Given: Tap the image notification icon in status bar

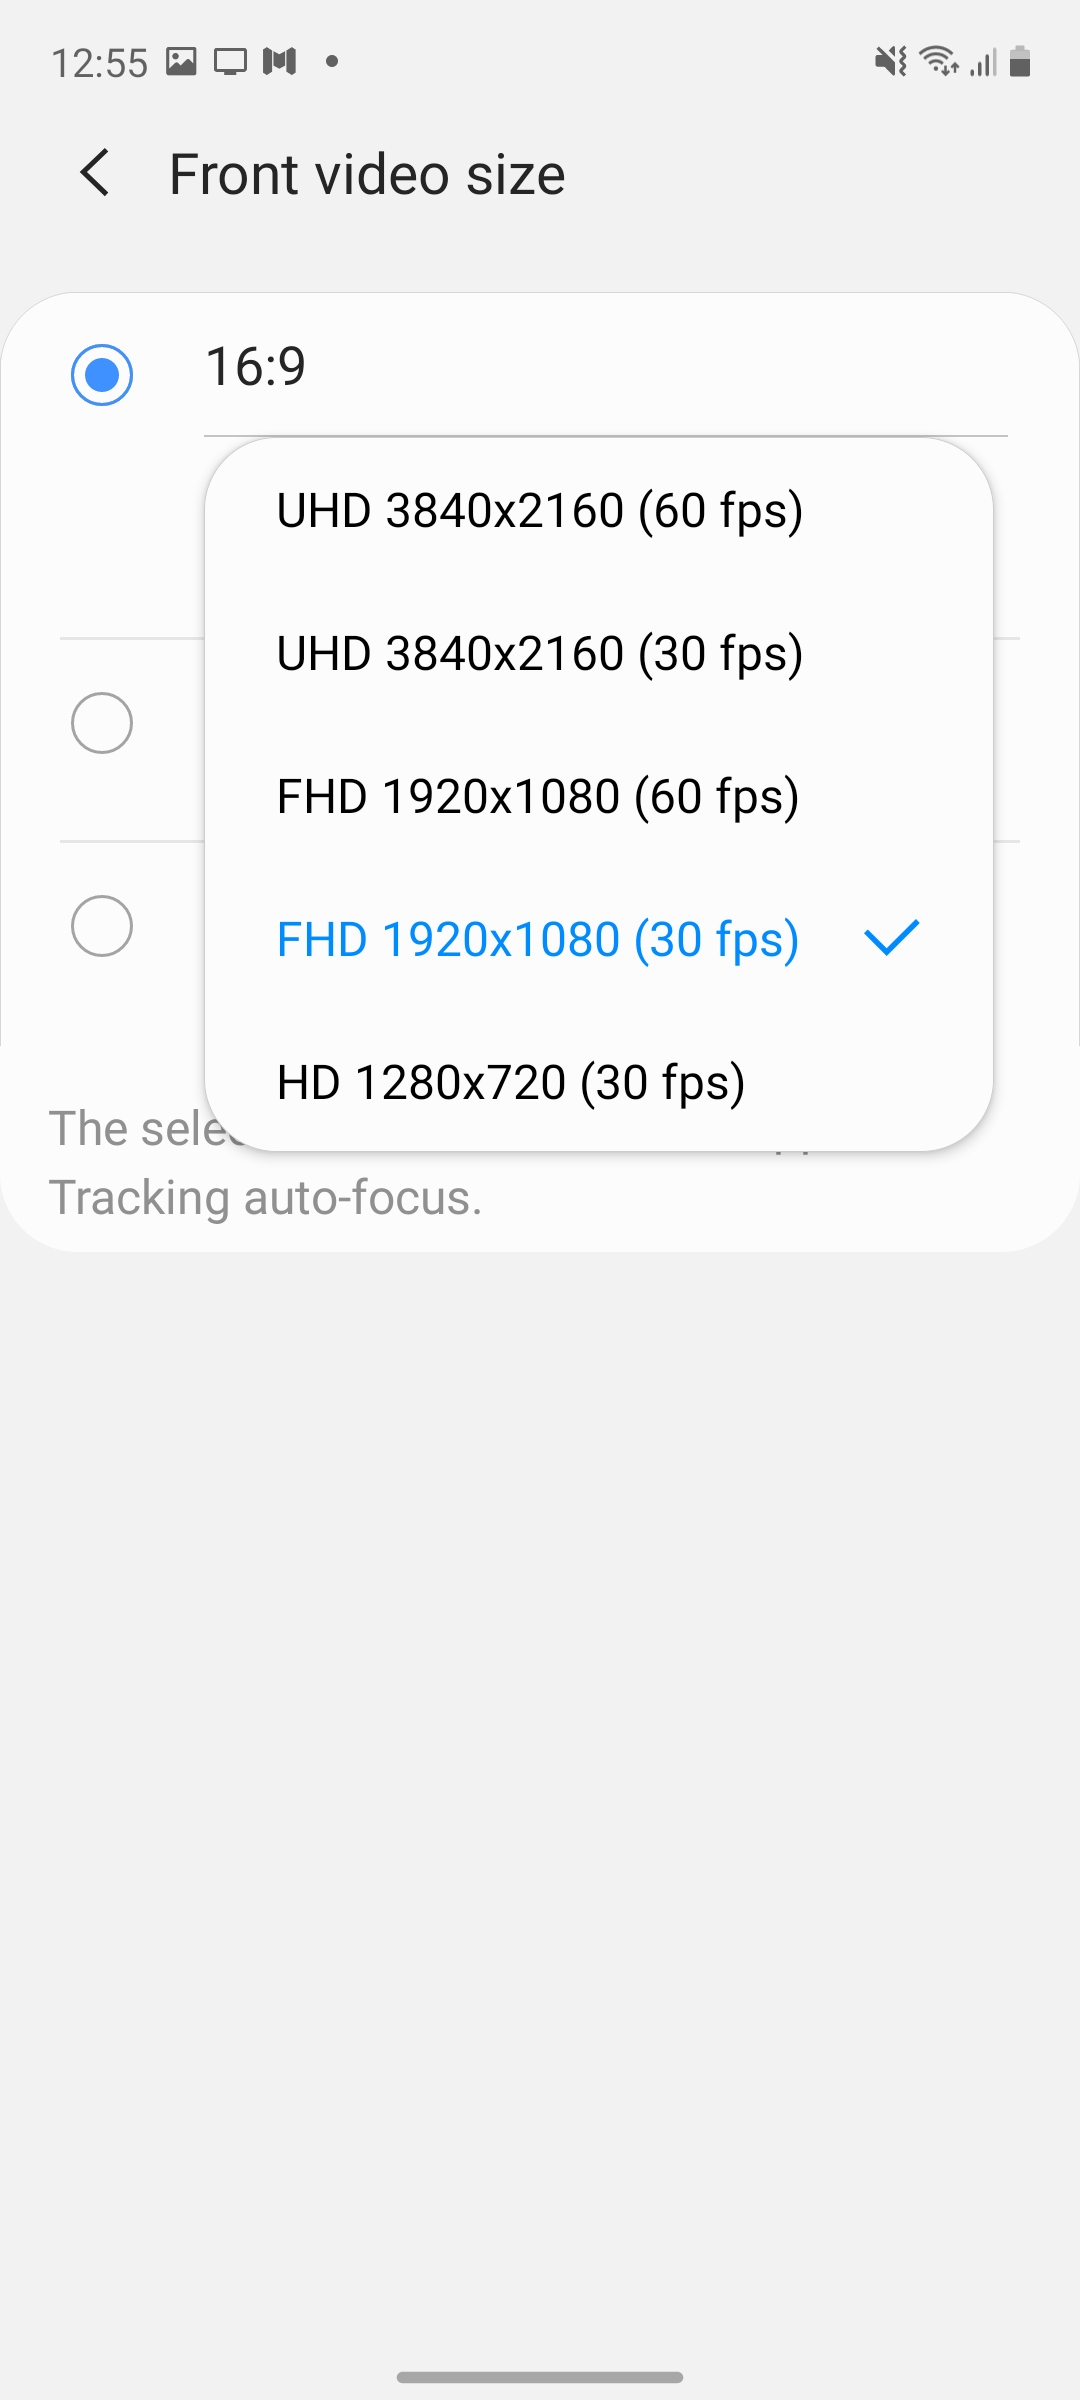Looking at the screenshot, I should pos(181,62).
